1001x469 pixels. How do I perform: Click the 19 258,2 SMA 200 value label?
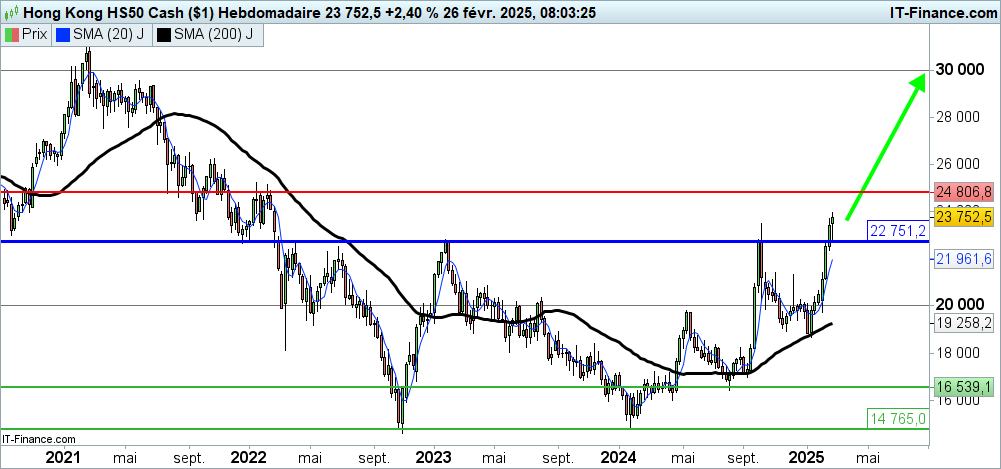coord(963,323)
